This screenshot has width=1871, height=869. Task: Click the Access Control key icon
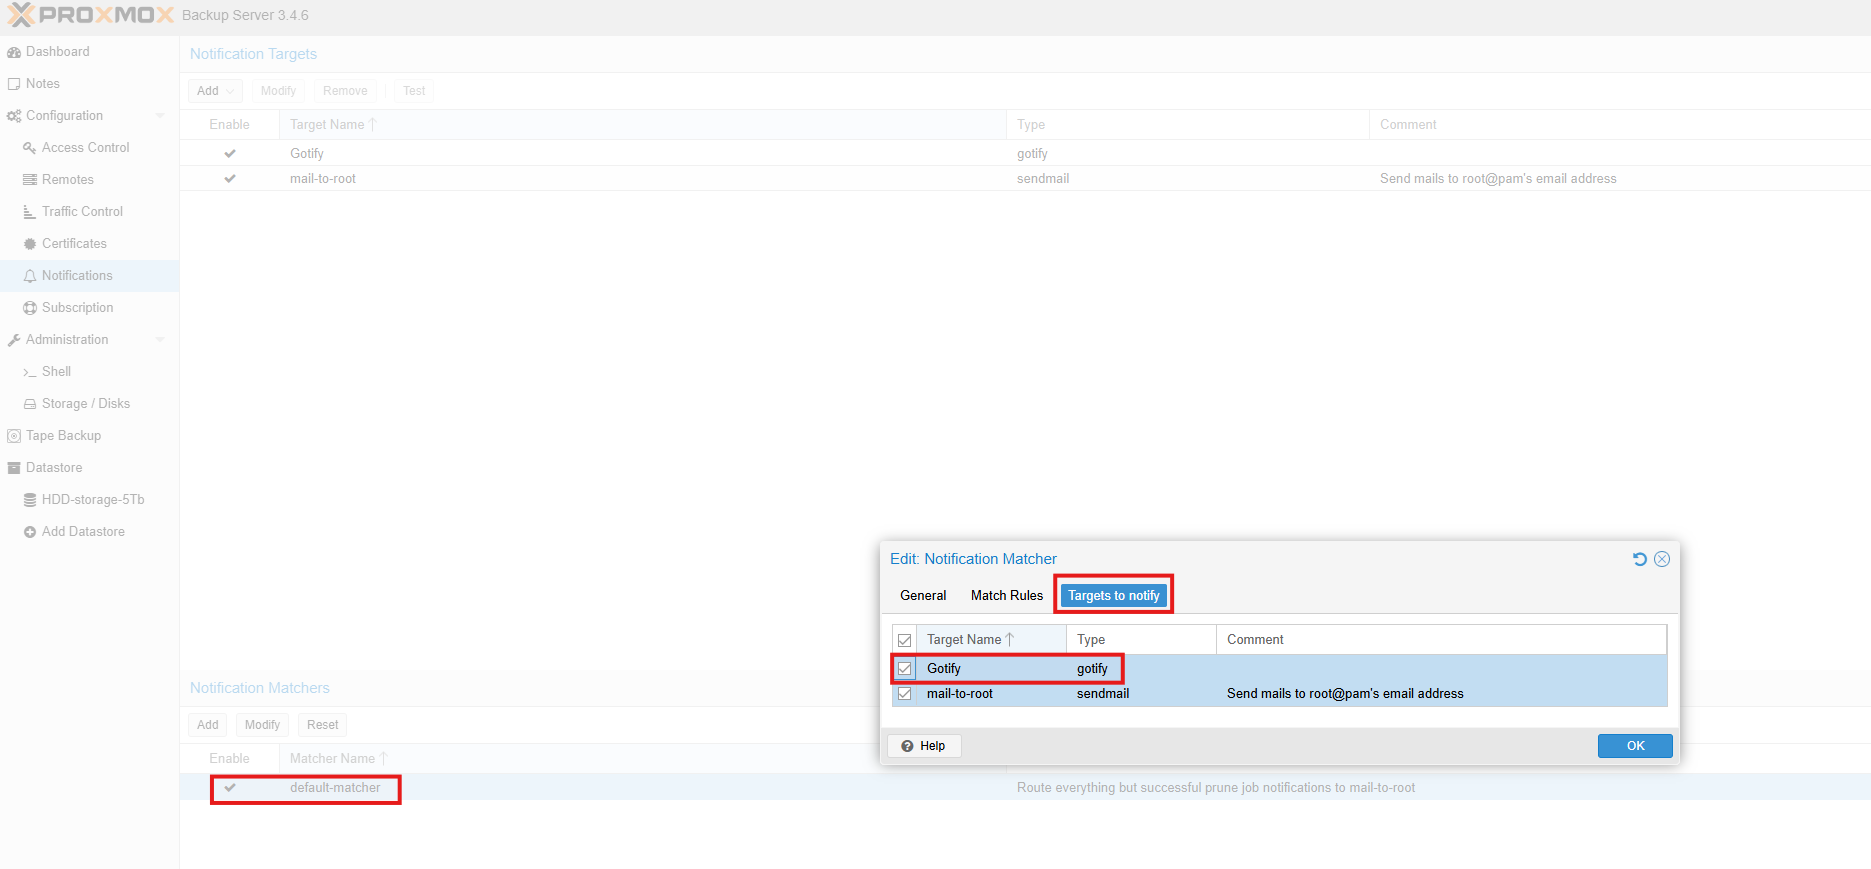click(30, 148)
